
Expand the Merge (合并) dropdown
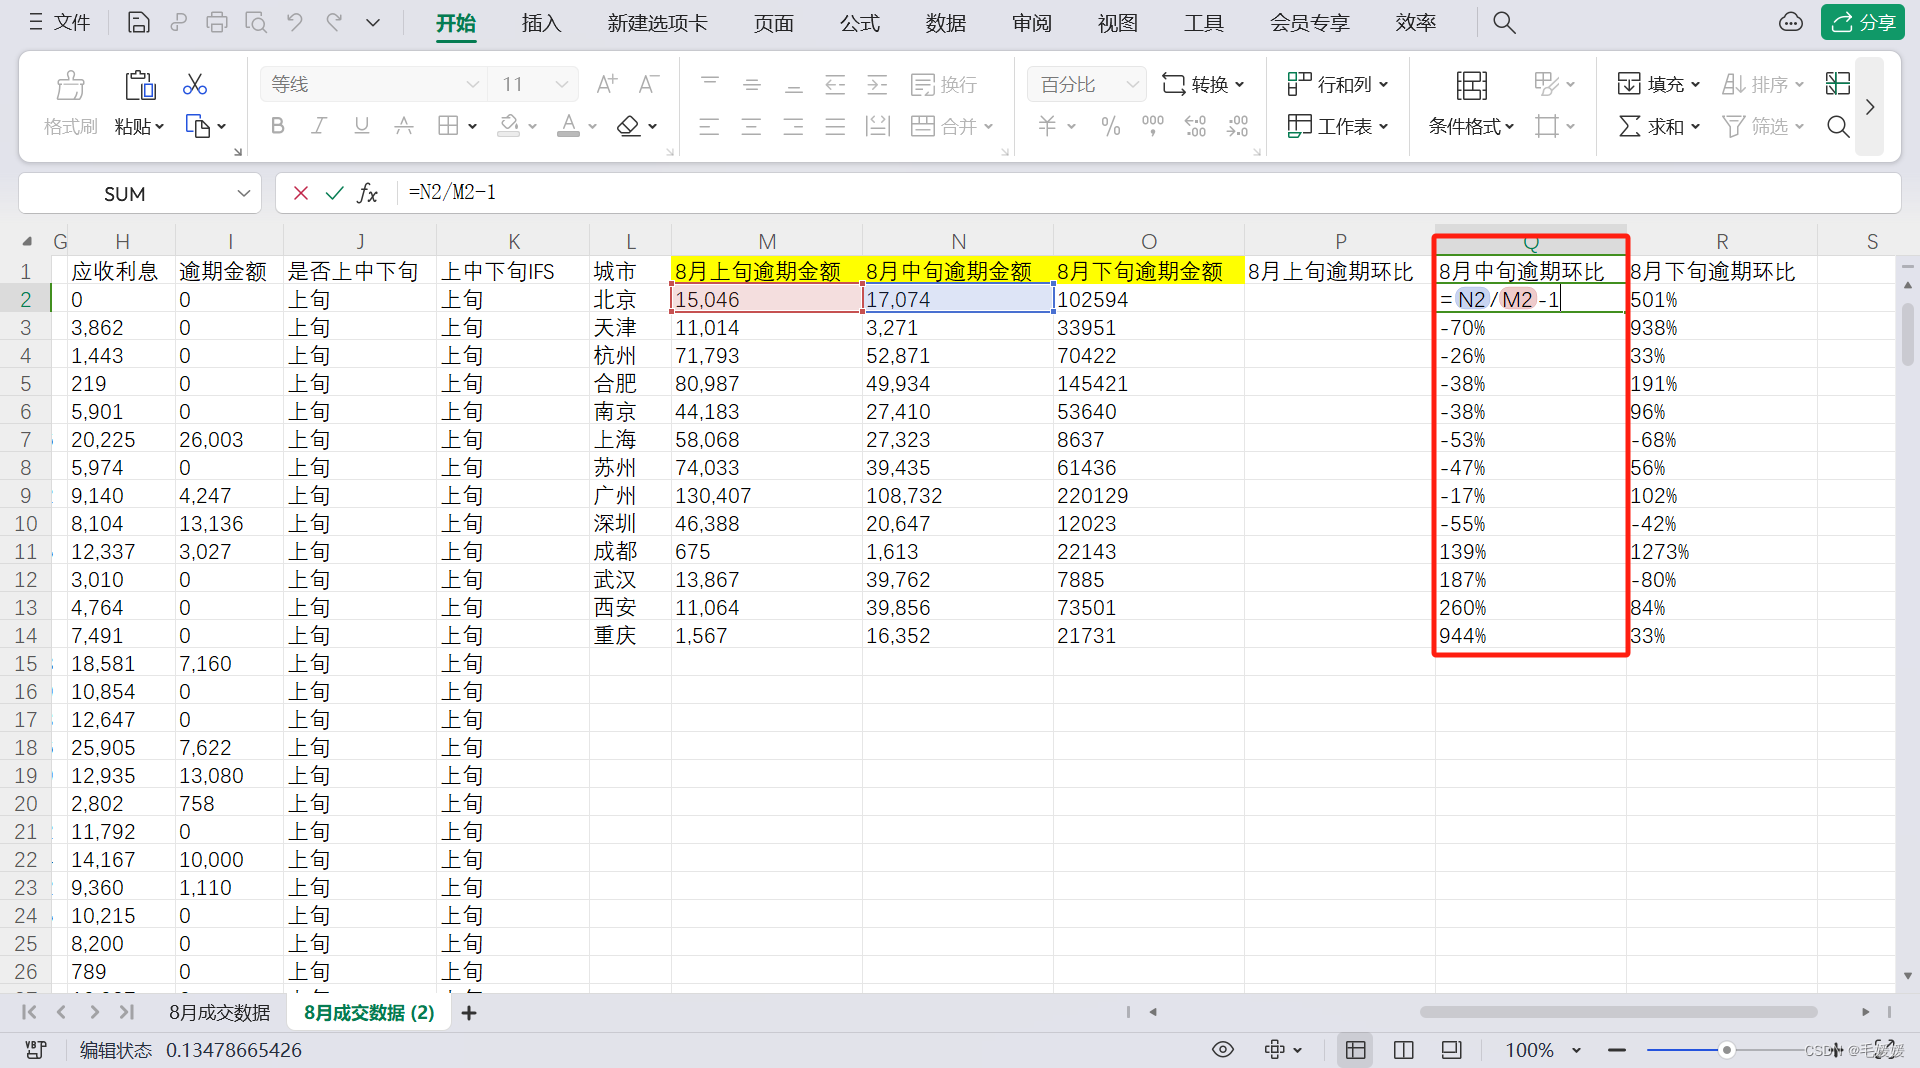(988, 127)
